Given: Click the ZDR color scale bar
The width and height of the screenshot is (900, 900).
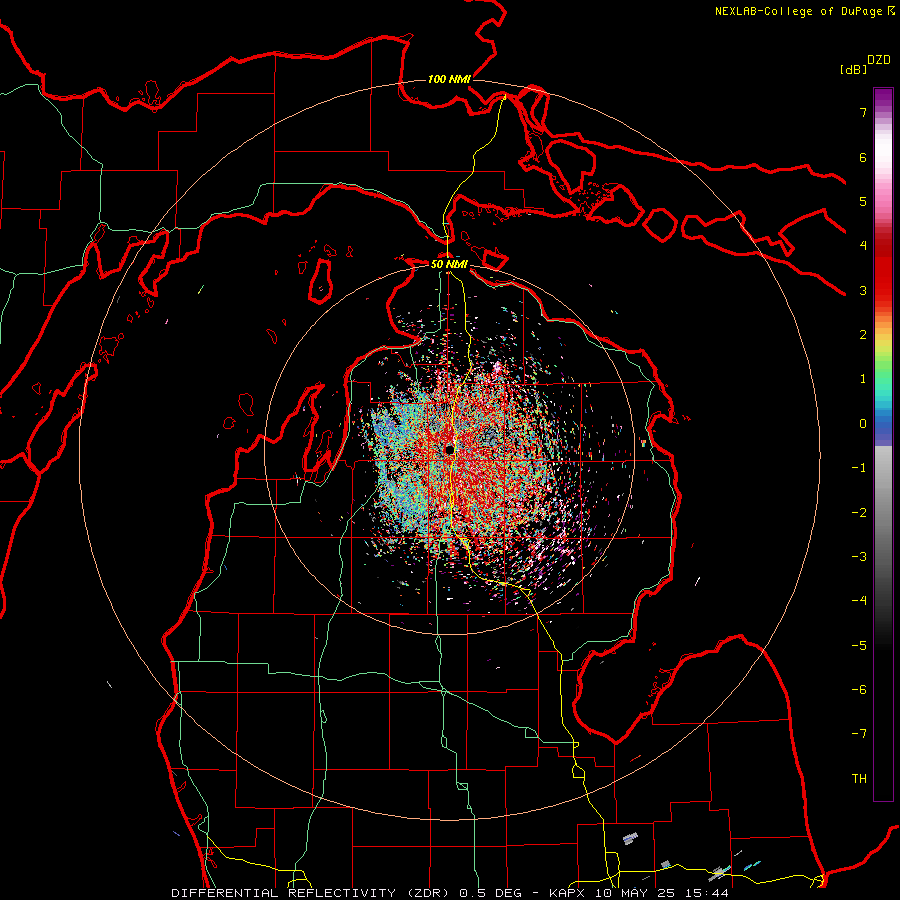Looking at the screenshot, I should [x=883, y=444].
